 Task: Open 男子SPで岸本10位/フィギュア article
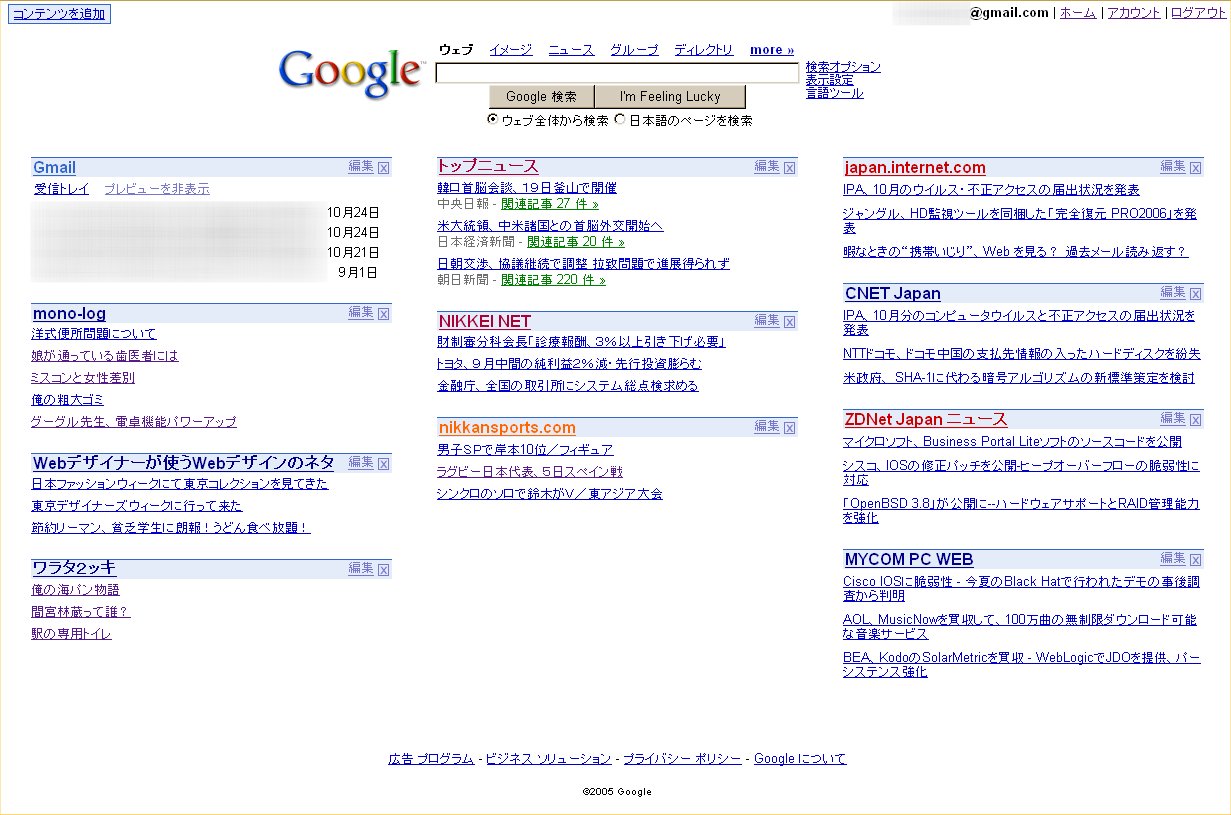pos(525,450)
